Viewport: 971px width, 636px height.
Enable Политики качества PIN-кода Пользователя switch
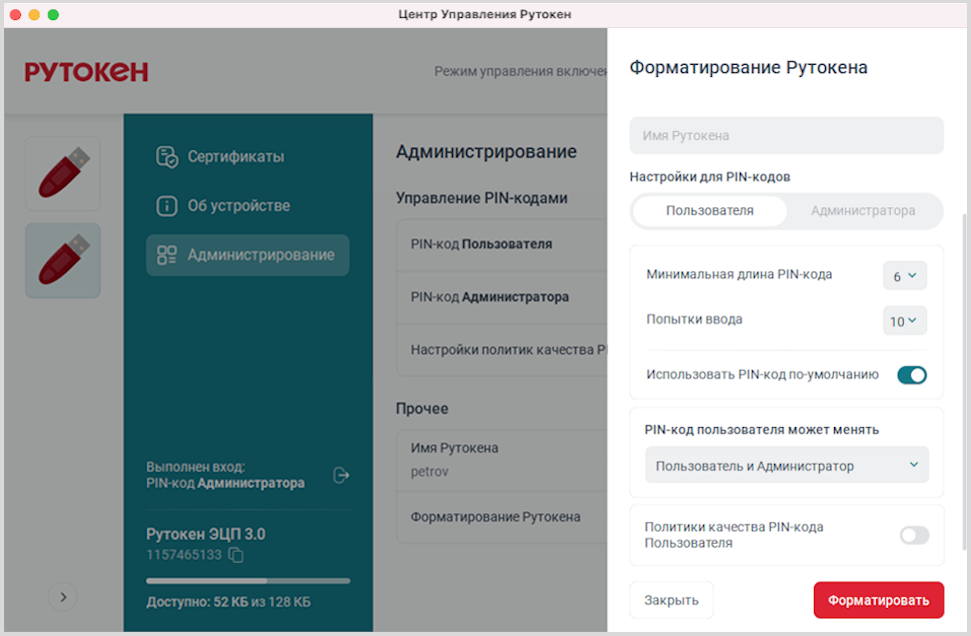point(914,535)
